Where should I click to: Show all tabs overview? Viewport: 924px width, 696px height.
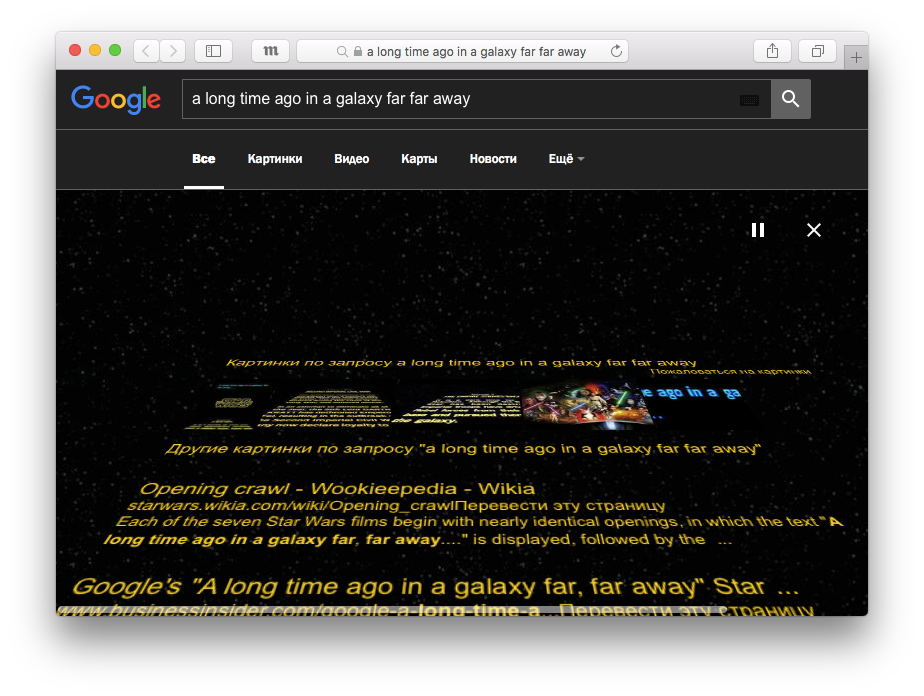[817, 51]
